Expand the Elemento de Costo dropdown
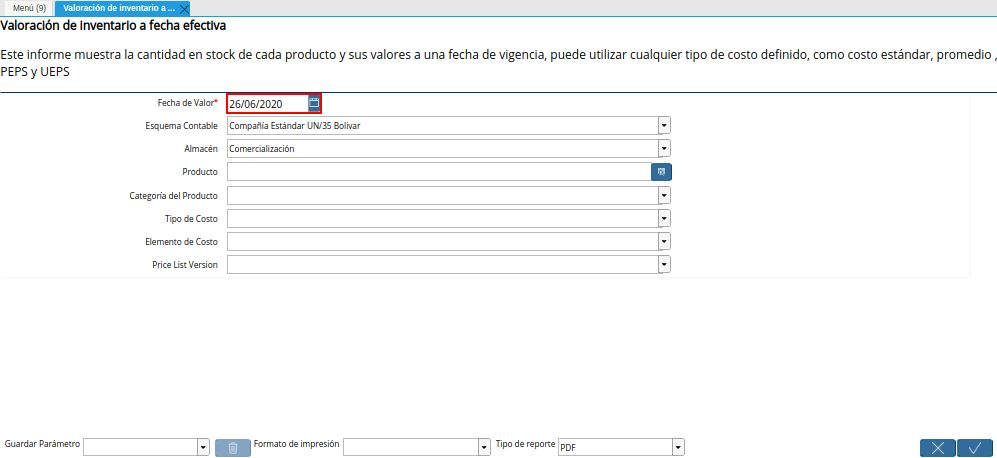The height and width of the screenshot is (458, 997). 664,241
